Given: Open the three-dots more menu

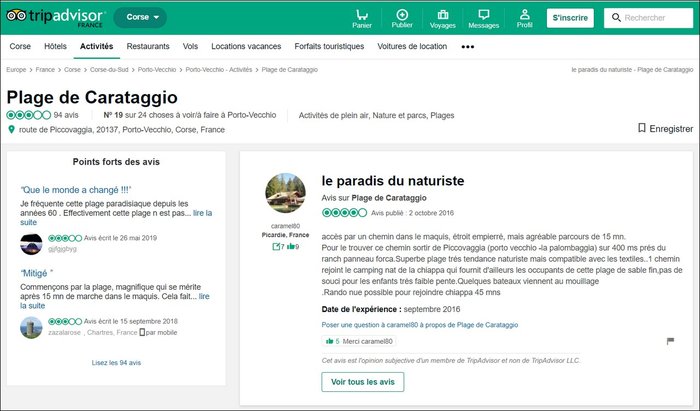Looking at the screenshot, I should click(x=467, y=46).
